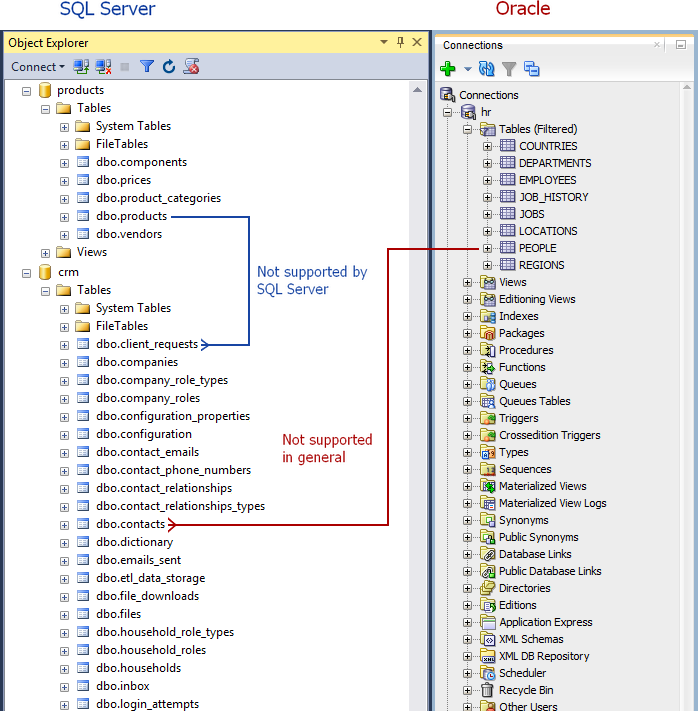This screenshot has width=698, height=711.
Task: Click Disconnect icon in Object Explorer toolbar
Action: tap(102, 67)
